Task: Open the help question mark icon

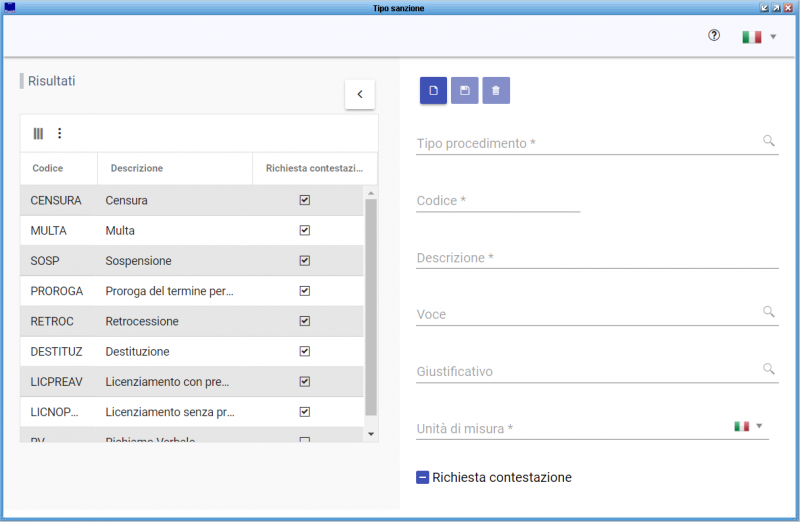Action: [x=714, y=35]
